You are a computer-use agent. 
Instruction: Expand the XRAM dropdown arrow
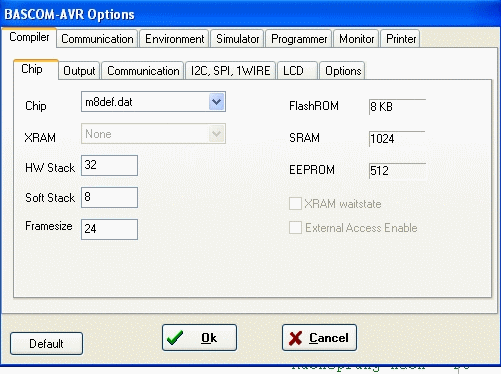[217, 134]
